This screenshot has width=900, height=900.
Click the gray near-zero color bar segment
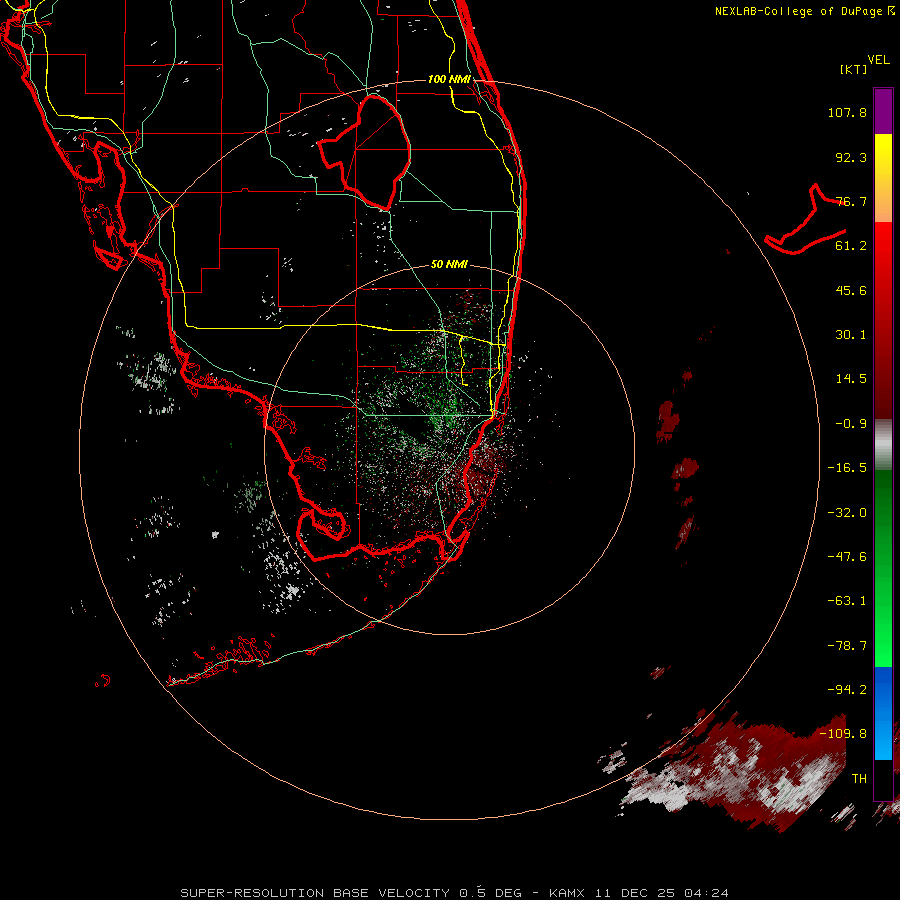click(883, 445)
